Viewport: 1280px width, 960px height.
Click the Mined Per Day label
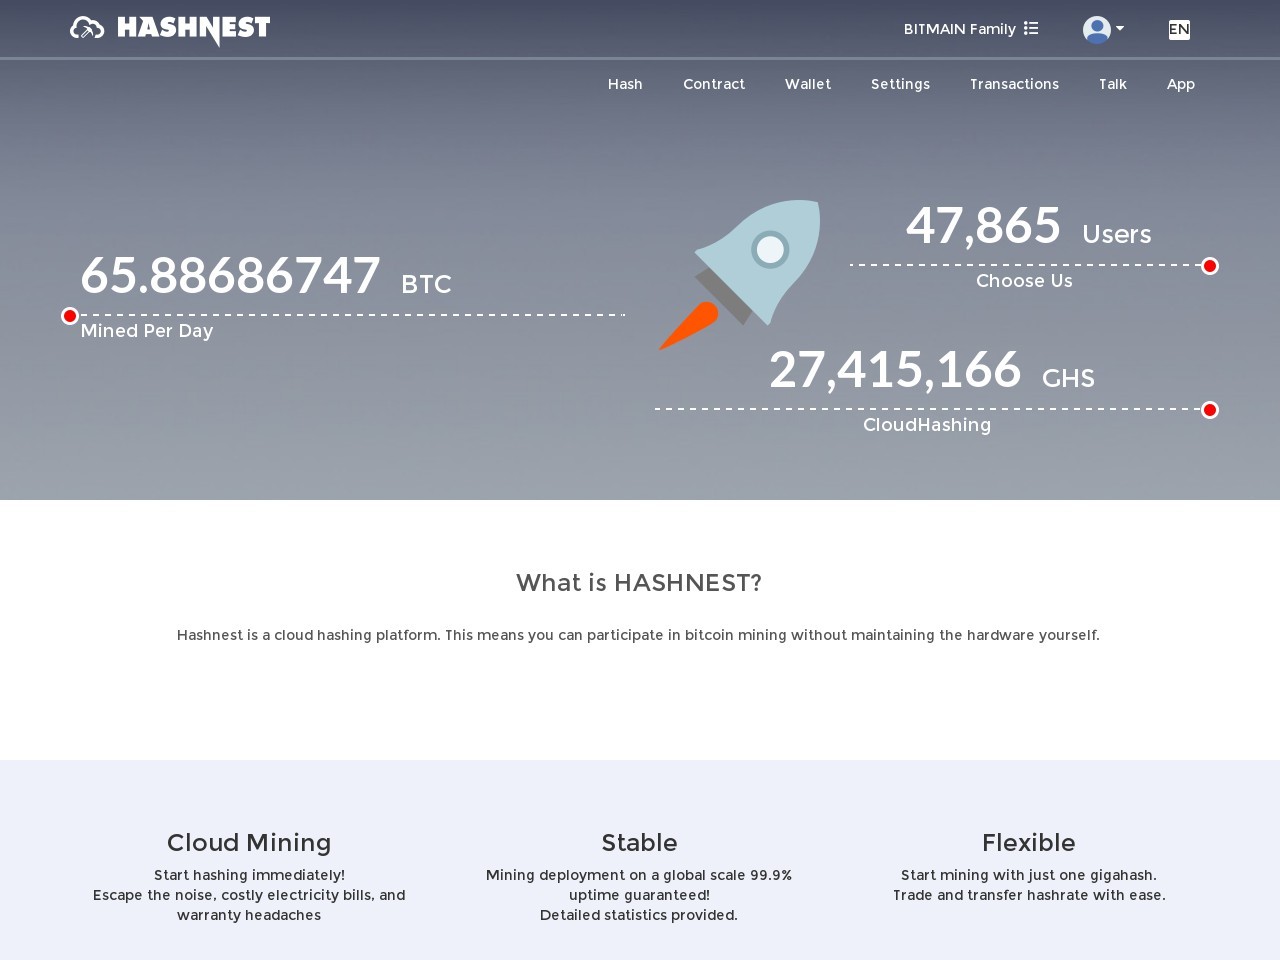pos(147,331)
